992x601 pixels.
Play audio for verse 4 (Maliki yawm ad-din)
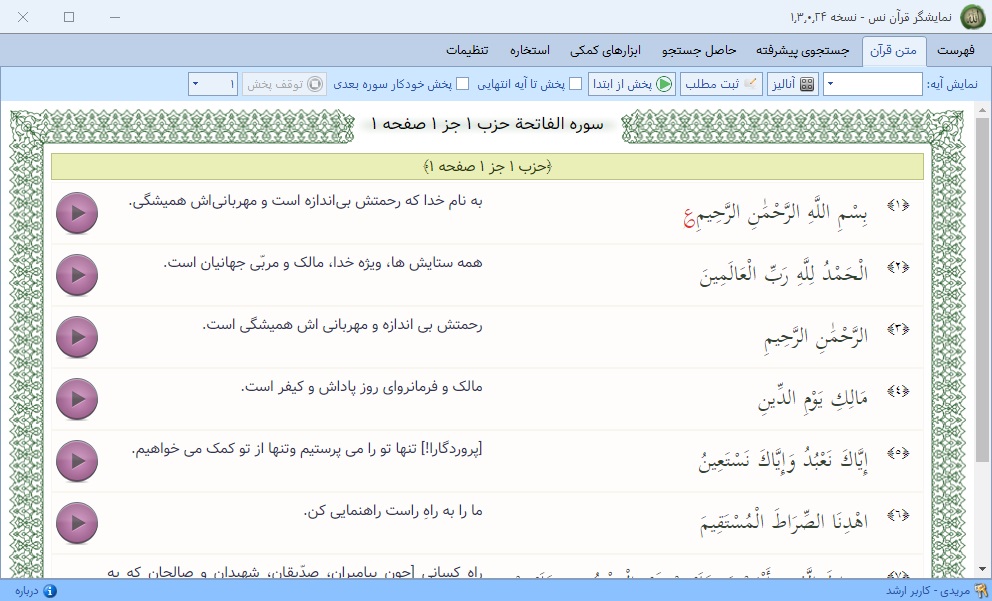(x=77, y=399)
